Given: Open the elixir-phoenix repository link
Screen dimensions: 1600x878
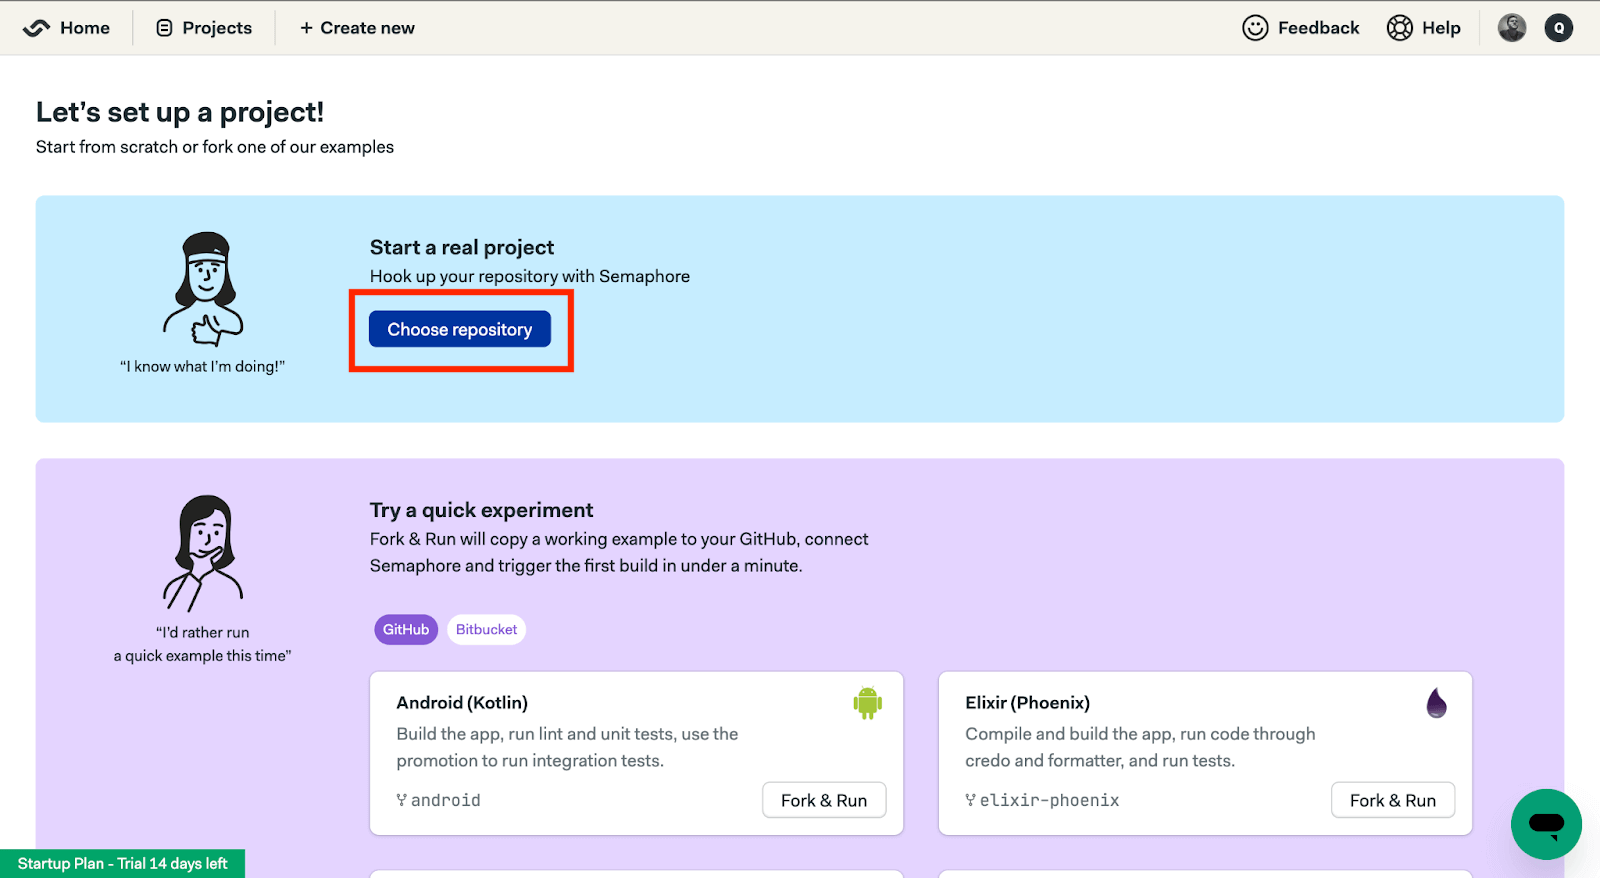Looking at the screenshot, I should [1048, 800].
